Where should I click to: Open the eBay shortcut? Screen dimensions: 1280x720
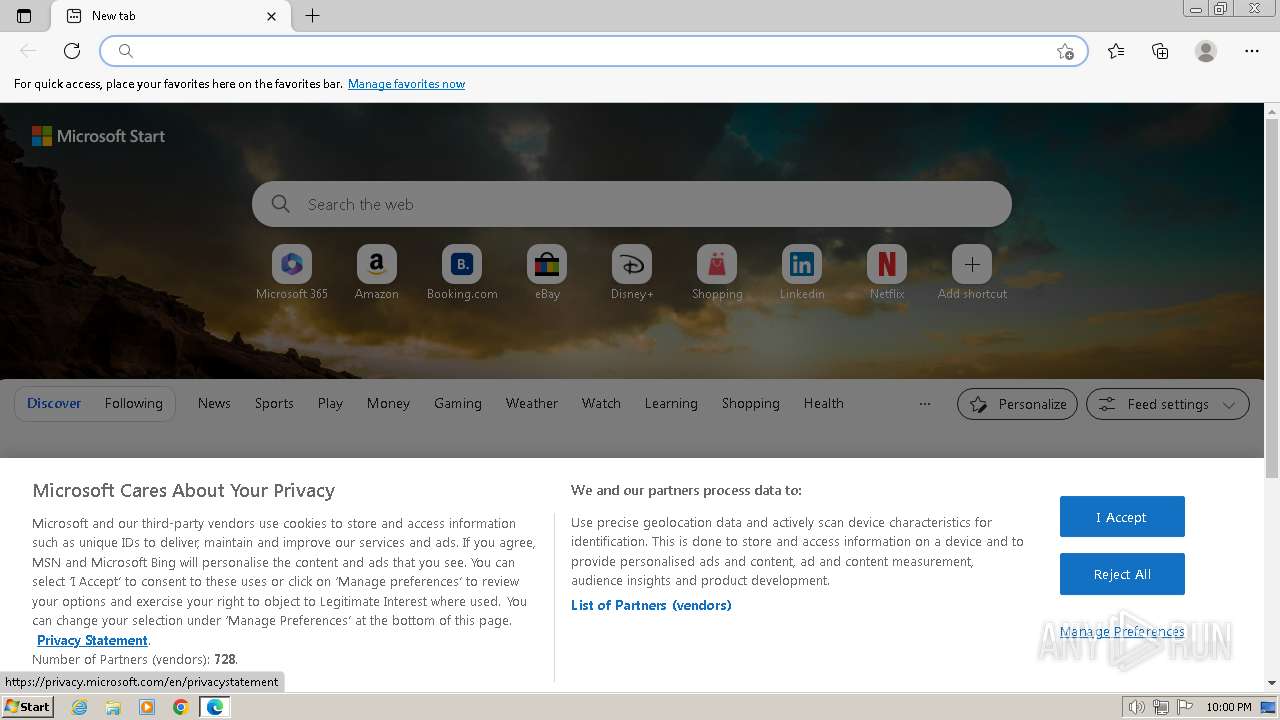pyautogui.click(x=547, y=273)
